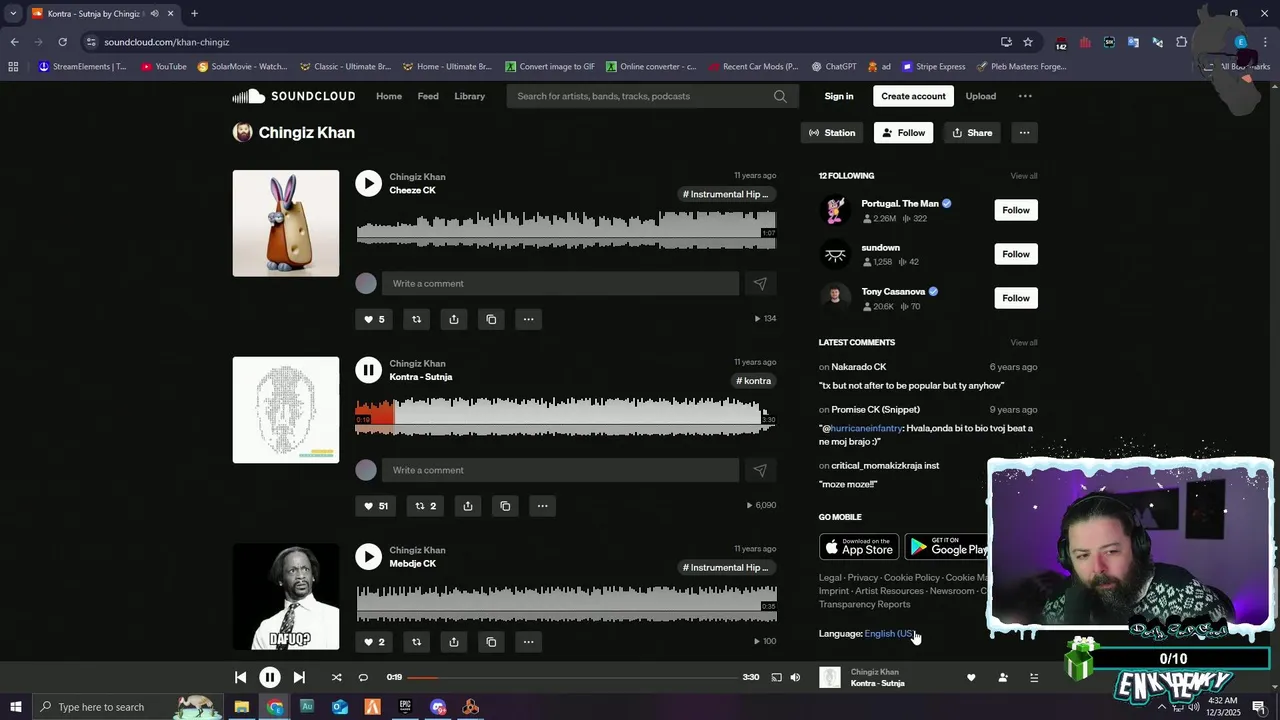The width and height of the screenshot is (1280, 720).
Task: Share the Cheeze CK track
Action: (454, 319)
